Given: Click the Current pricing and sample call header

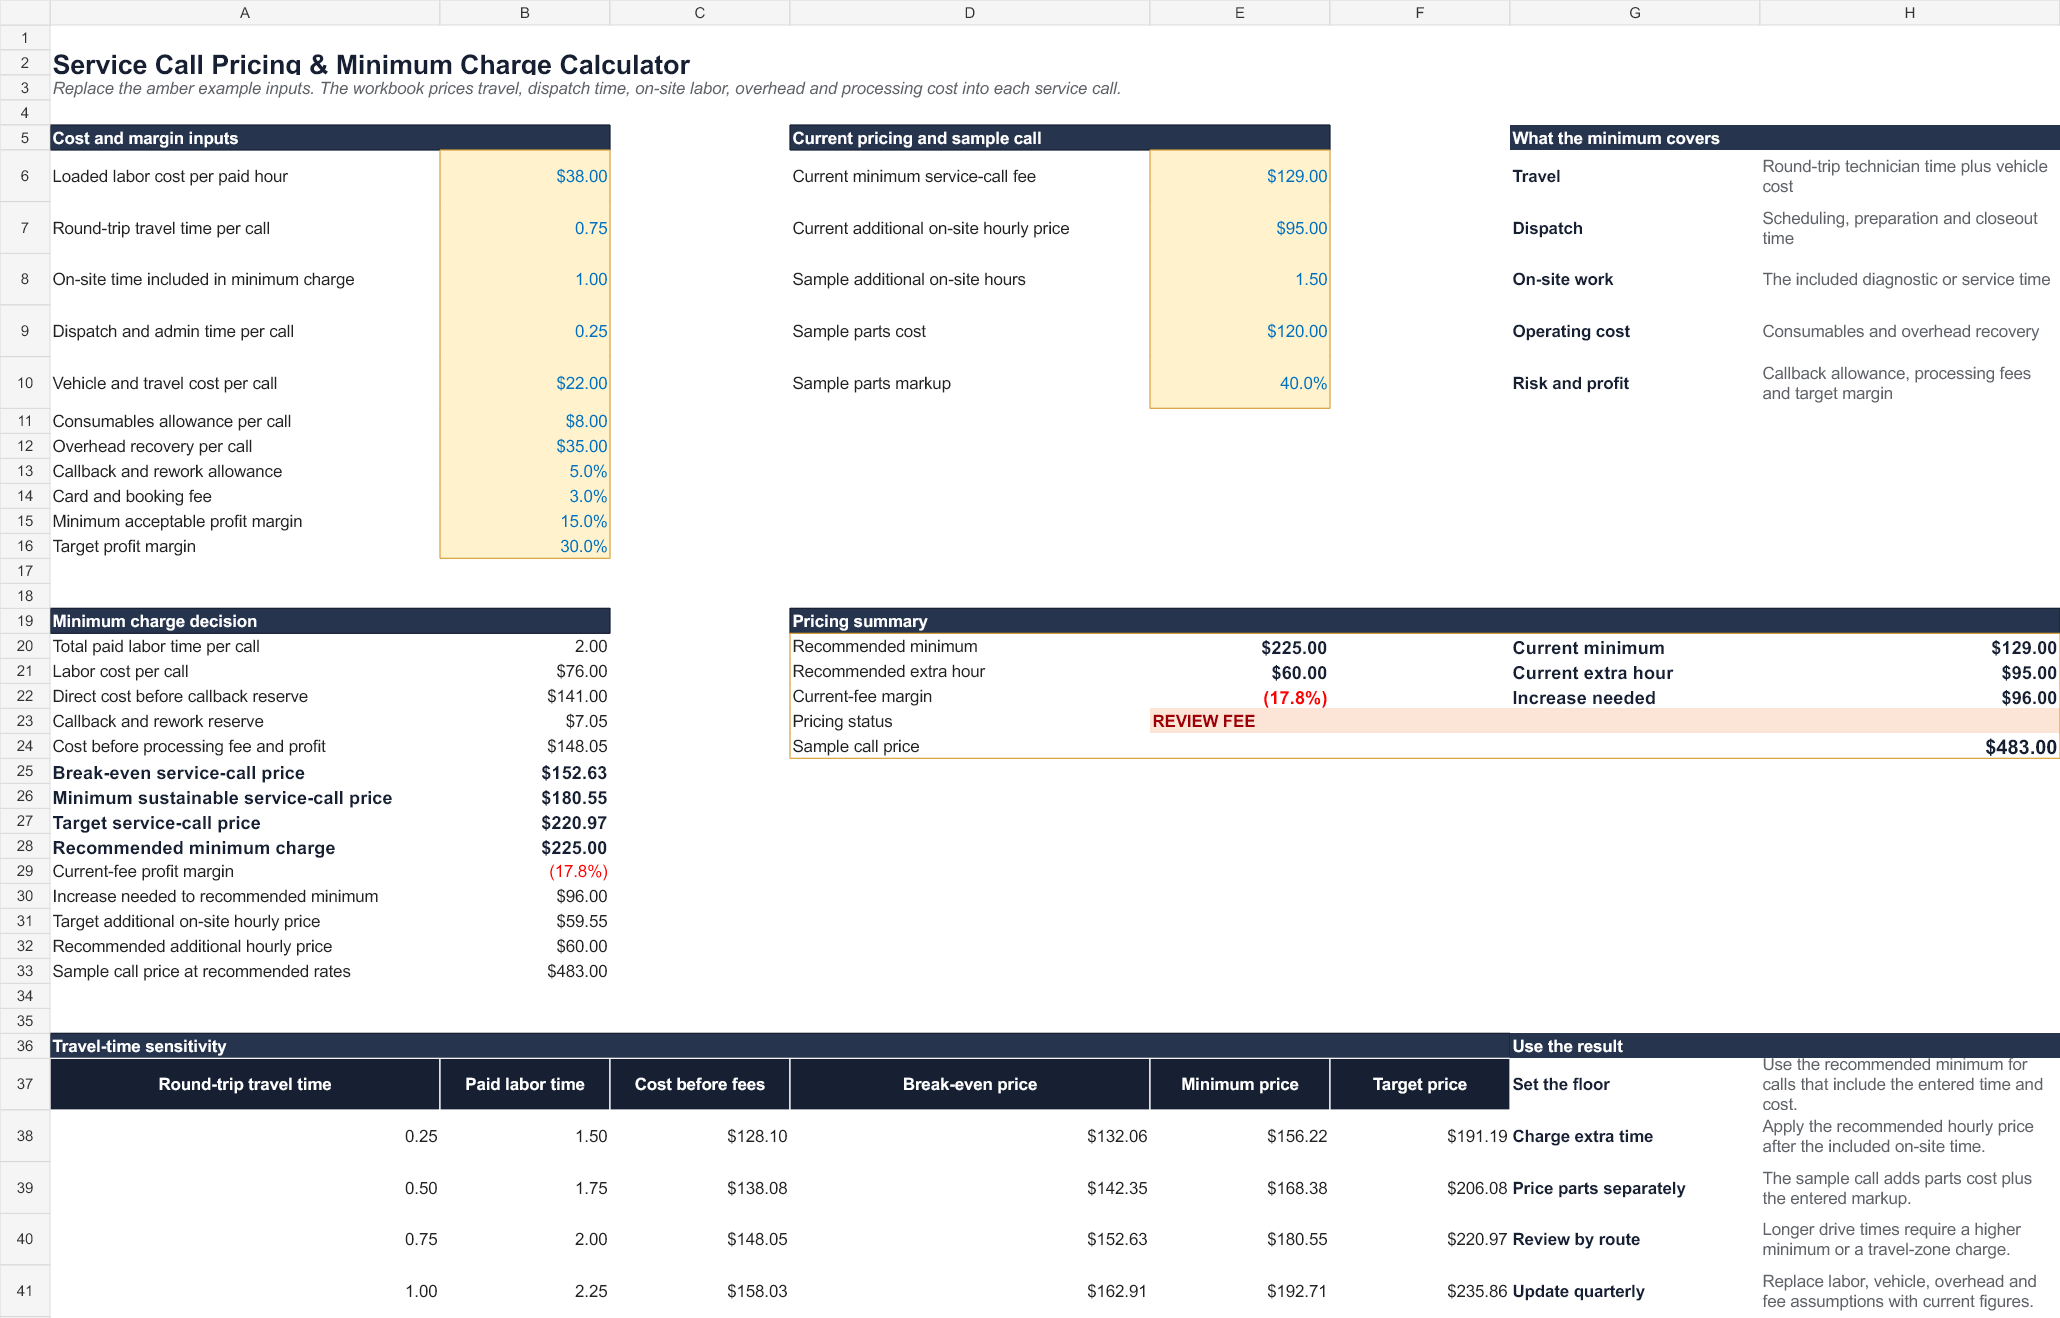Looking at the screenshot, I should click(1060, 138).
